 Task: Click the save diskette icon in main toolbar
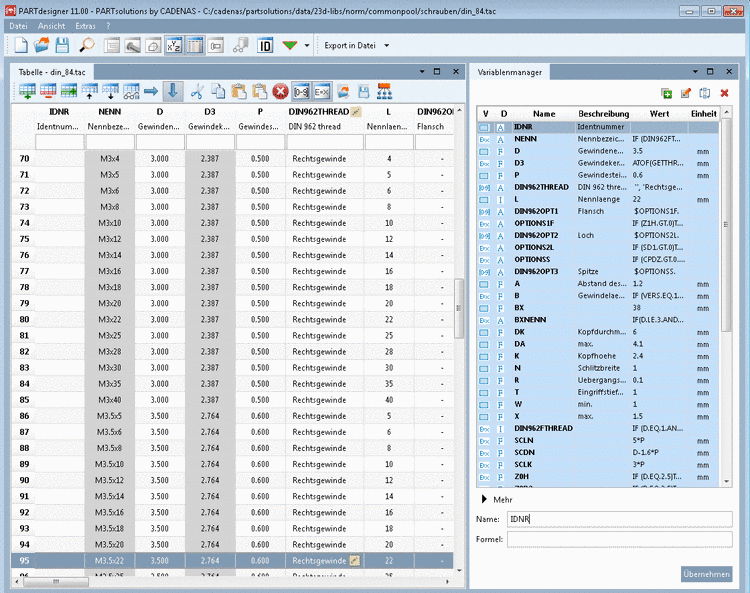pos(62,45)
